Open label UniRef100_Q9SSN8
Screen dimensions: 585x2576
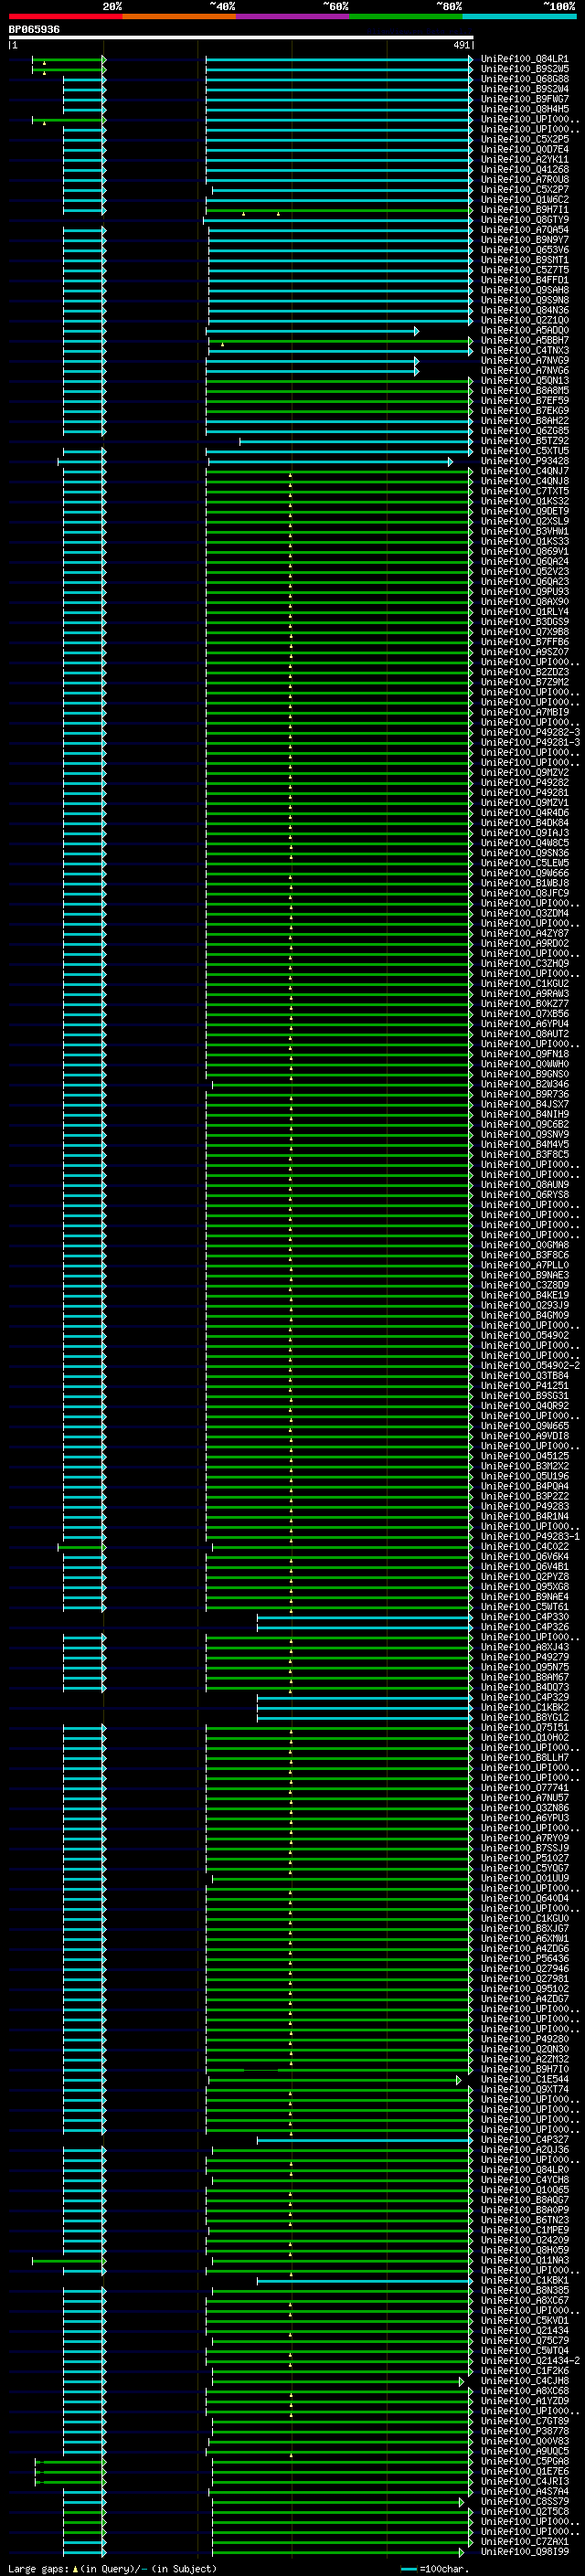tap(524, 300)
